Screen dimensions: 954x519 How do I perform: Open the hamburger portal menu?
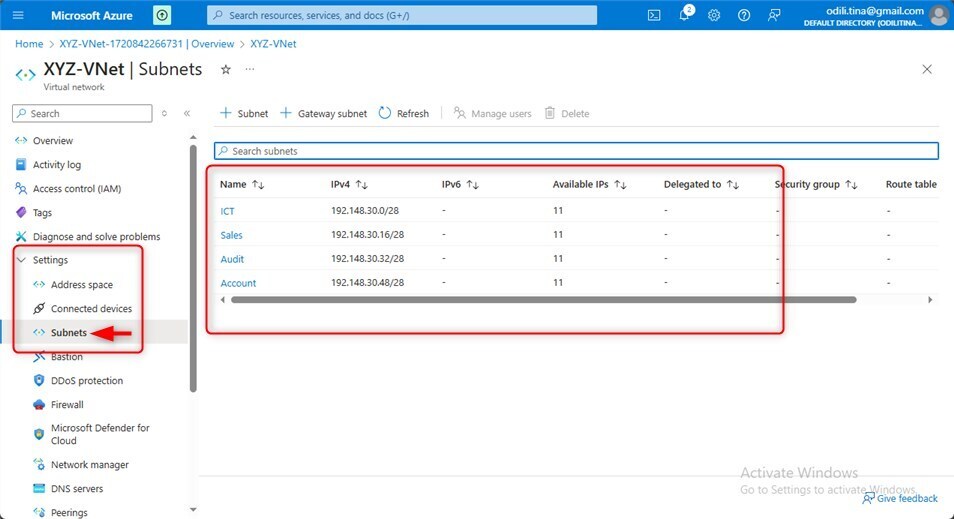tap(18, 15)
